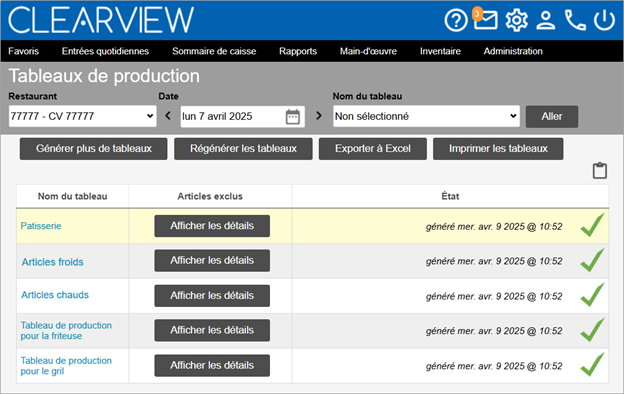Show details for the friteuse table
Image resolution: width=624 pixels, height=394 pixels.
(212, 330)
